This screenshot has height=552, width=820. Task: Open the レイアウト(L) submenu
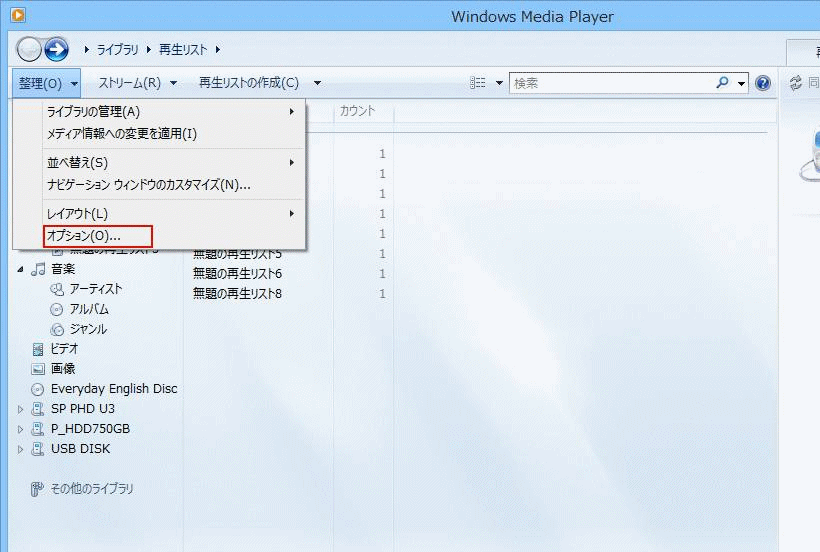[174, 214]
